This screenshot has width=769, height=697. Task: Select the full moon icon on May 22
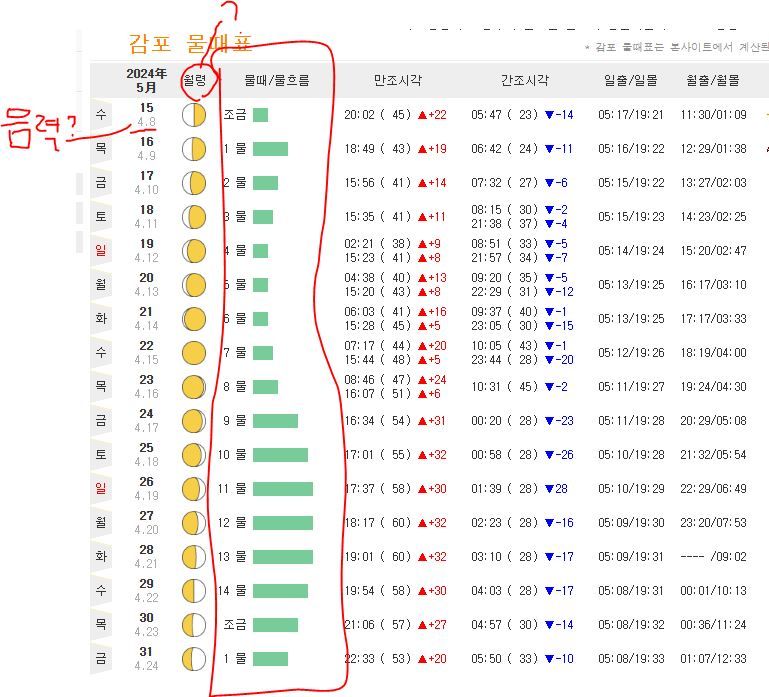pyautogui.click(x=194, y=352)
